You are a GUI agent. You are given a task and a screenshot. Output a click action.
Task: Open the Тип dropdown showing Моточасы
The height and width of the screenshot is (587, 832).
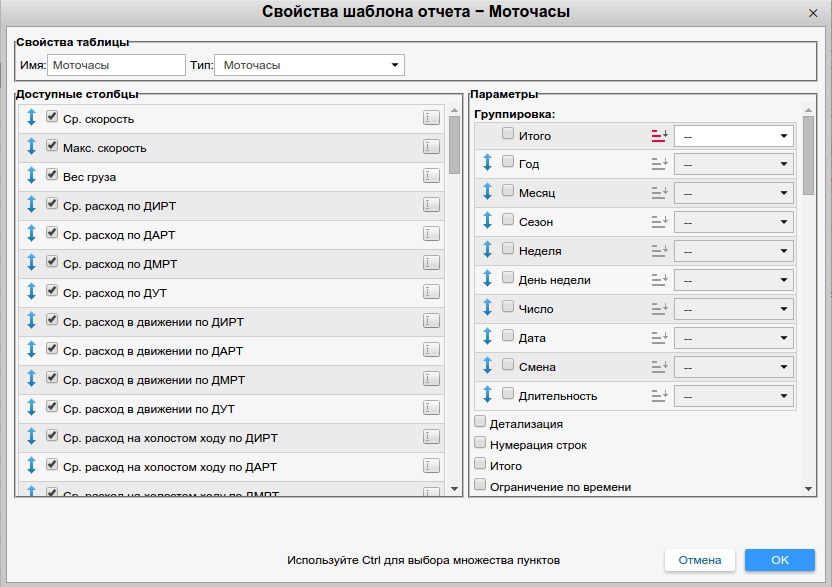point(309,66)
